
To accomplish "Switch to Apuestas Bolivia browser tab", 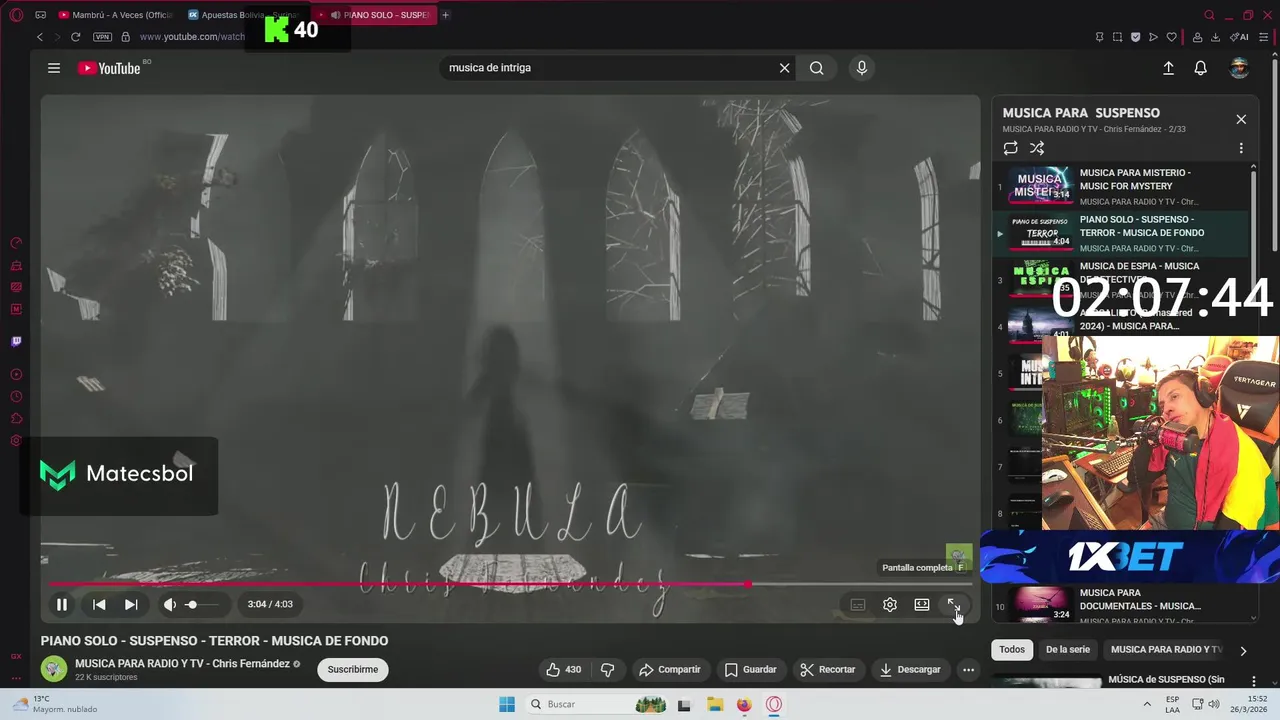I will 243,15.
